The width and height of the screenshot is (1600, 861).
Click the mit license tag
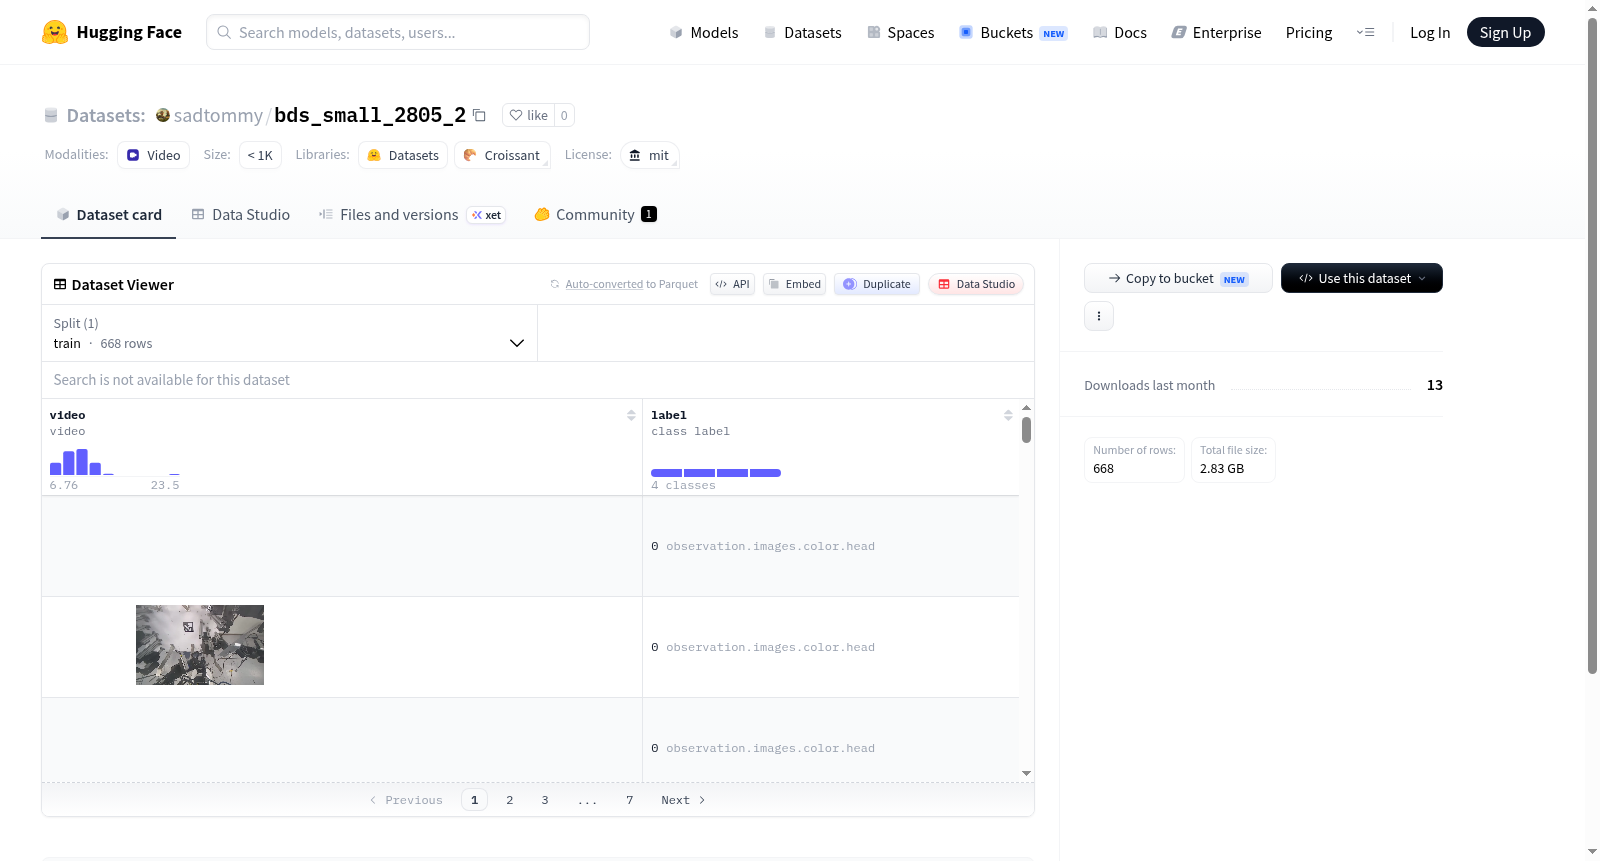[650, 155]
